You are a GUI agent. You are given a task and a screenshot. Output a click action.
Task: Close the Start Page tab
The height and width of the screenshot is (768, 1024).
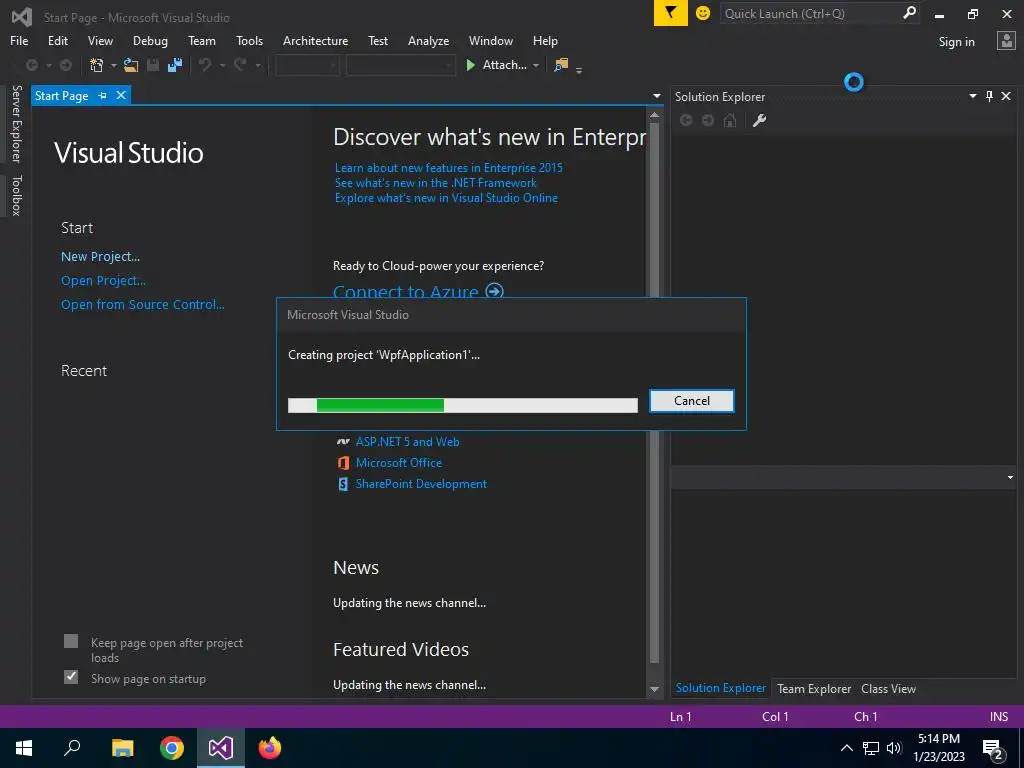click(x=121, y=95)
